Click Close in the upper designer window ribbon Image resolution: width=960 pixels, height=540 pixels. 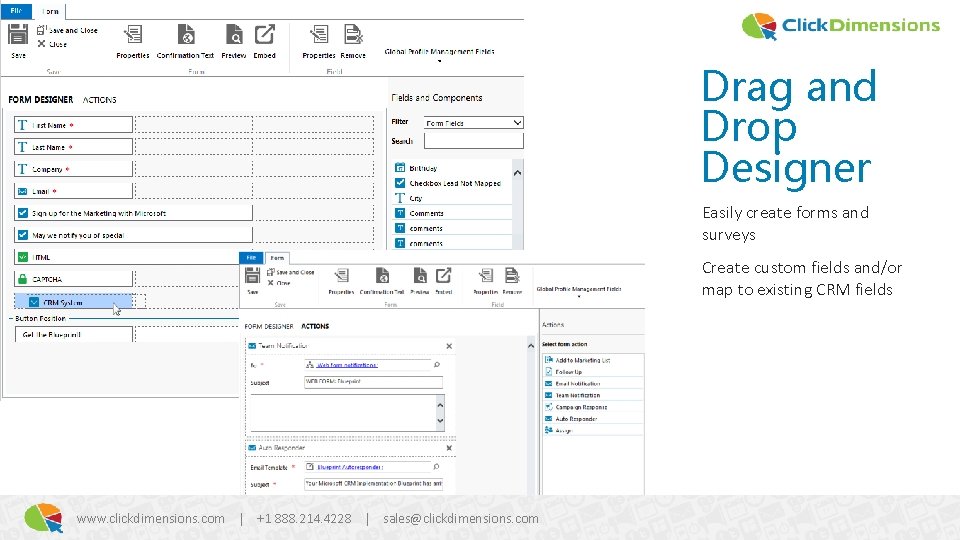tap(53, 44)
